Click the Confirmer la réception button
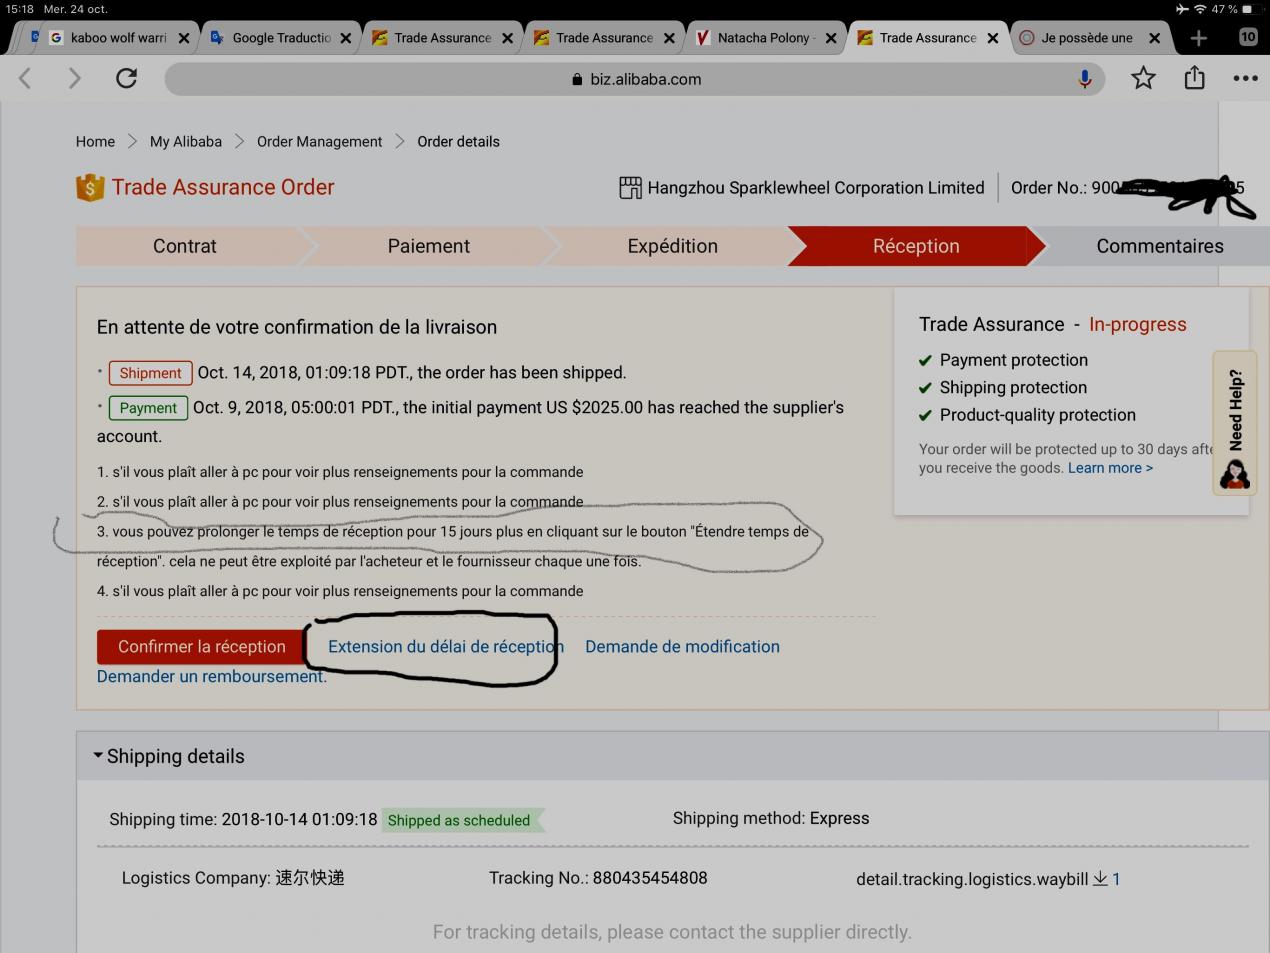 click(202, 647)
